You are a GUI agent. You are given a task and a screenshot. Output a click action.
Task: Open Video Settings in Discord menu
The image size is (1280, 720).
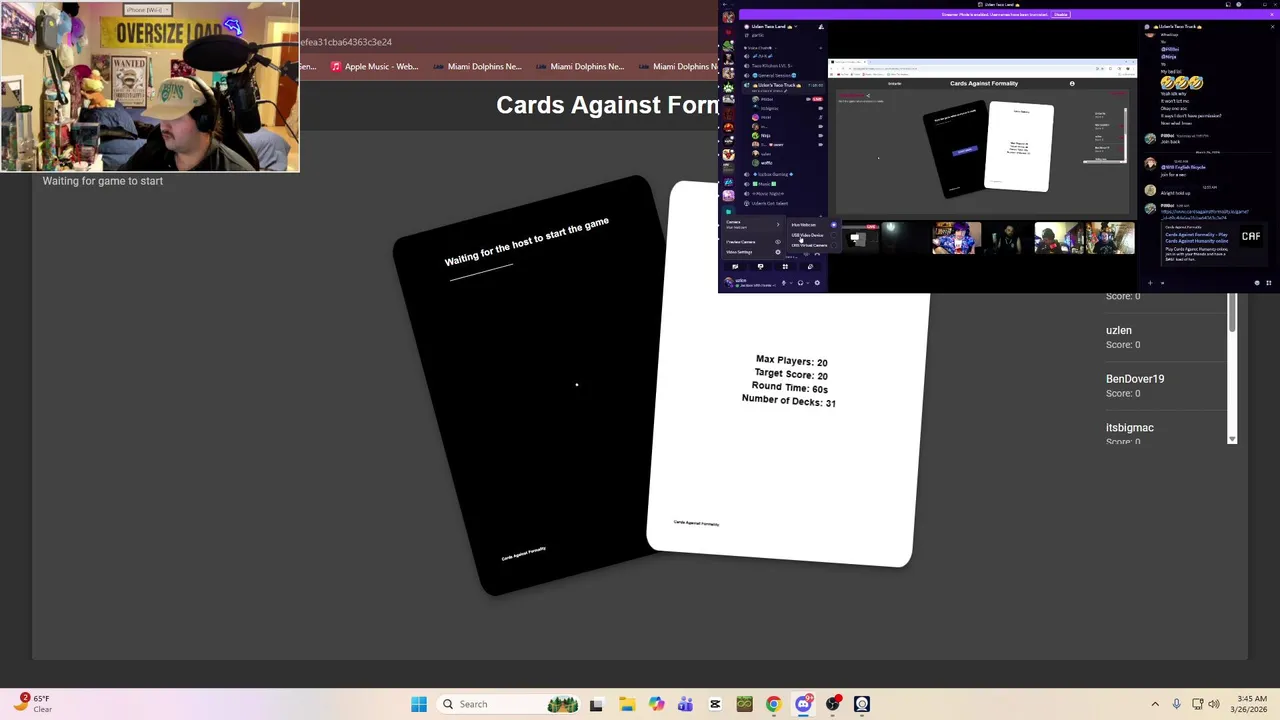point(753,252)
